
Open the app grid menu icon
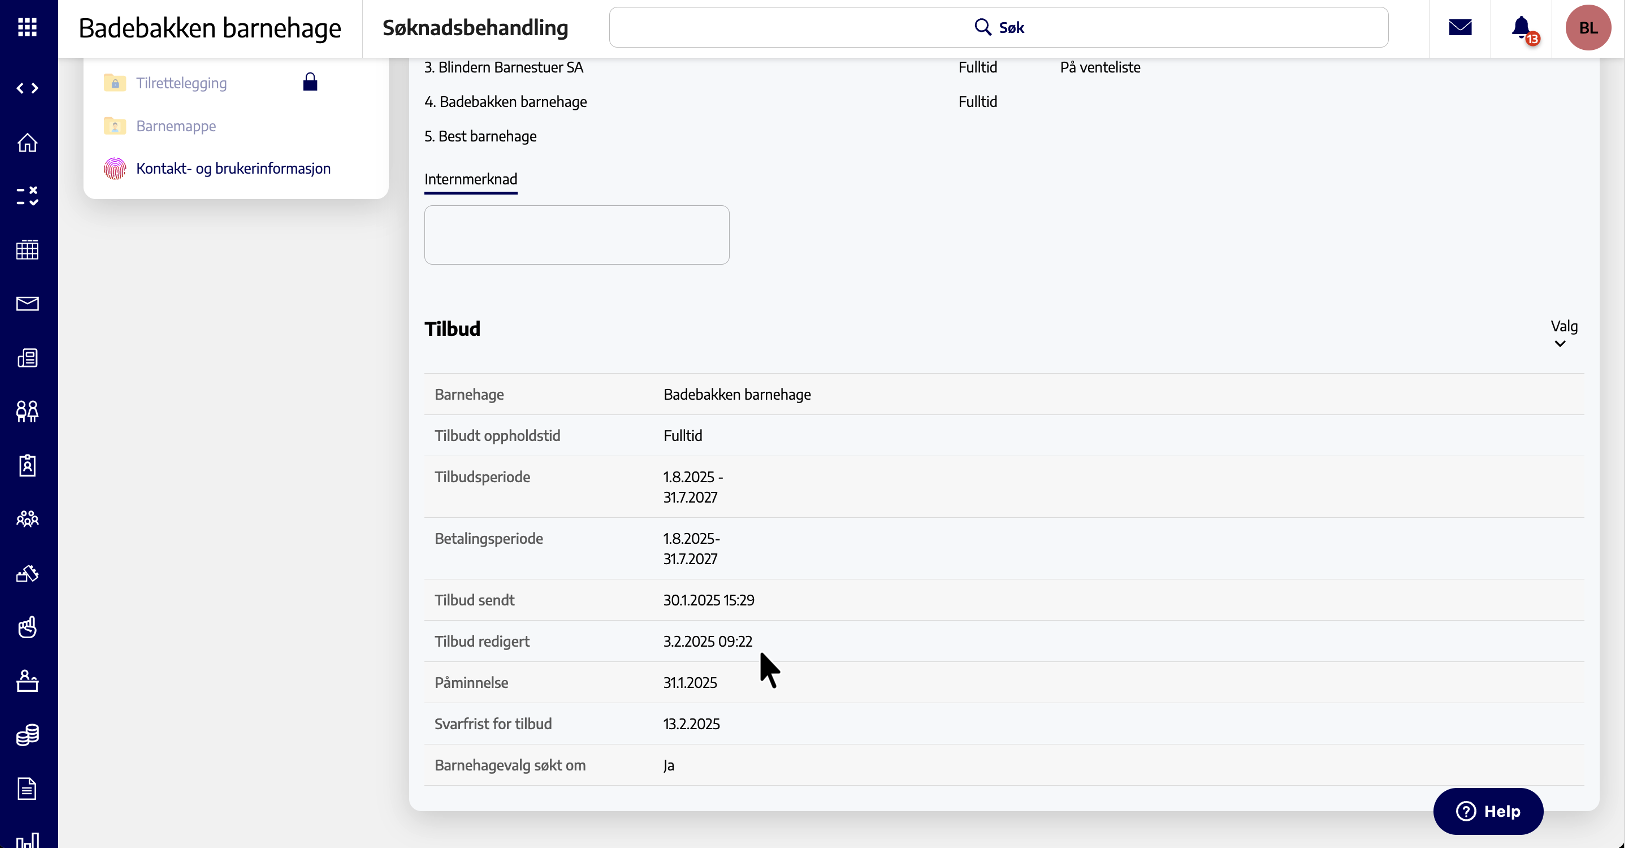coord(28,28)
